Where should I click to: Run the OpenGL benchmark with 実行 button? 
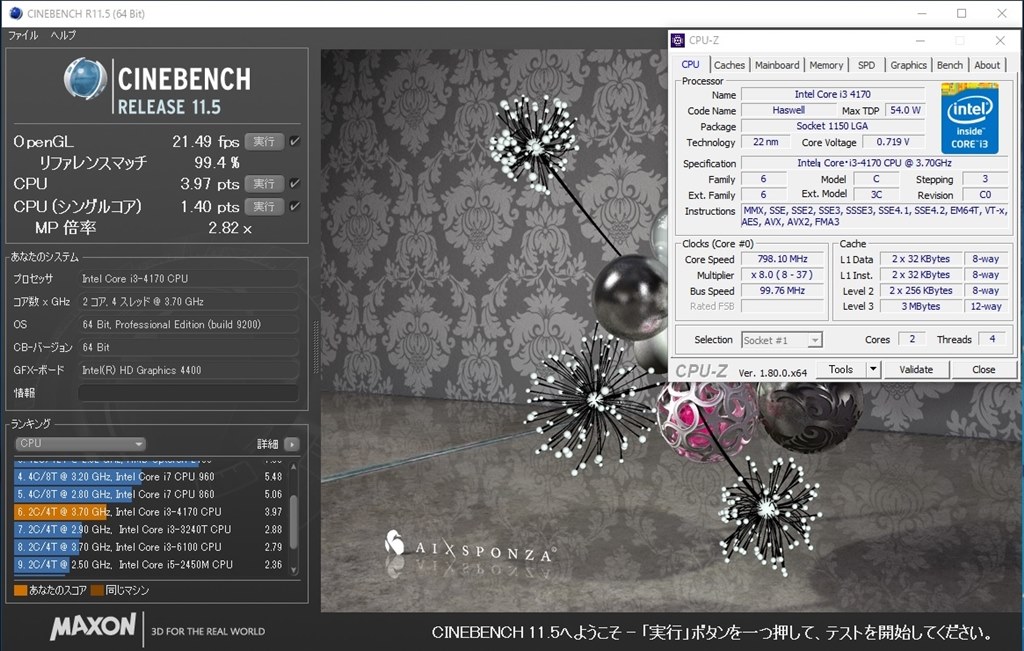point(264,142)
